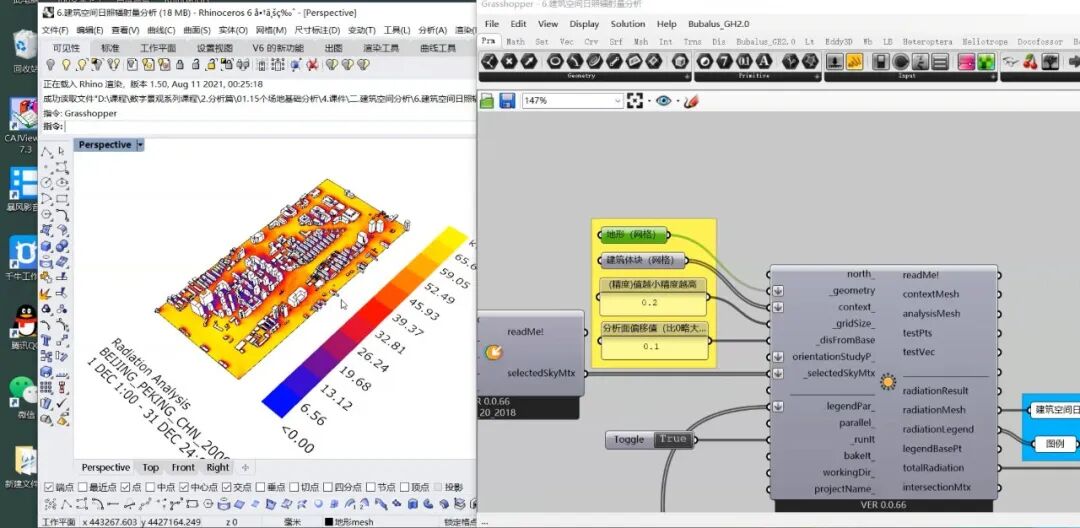Toggle the 中心点 osnap checkbox

point(184,487)
